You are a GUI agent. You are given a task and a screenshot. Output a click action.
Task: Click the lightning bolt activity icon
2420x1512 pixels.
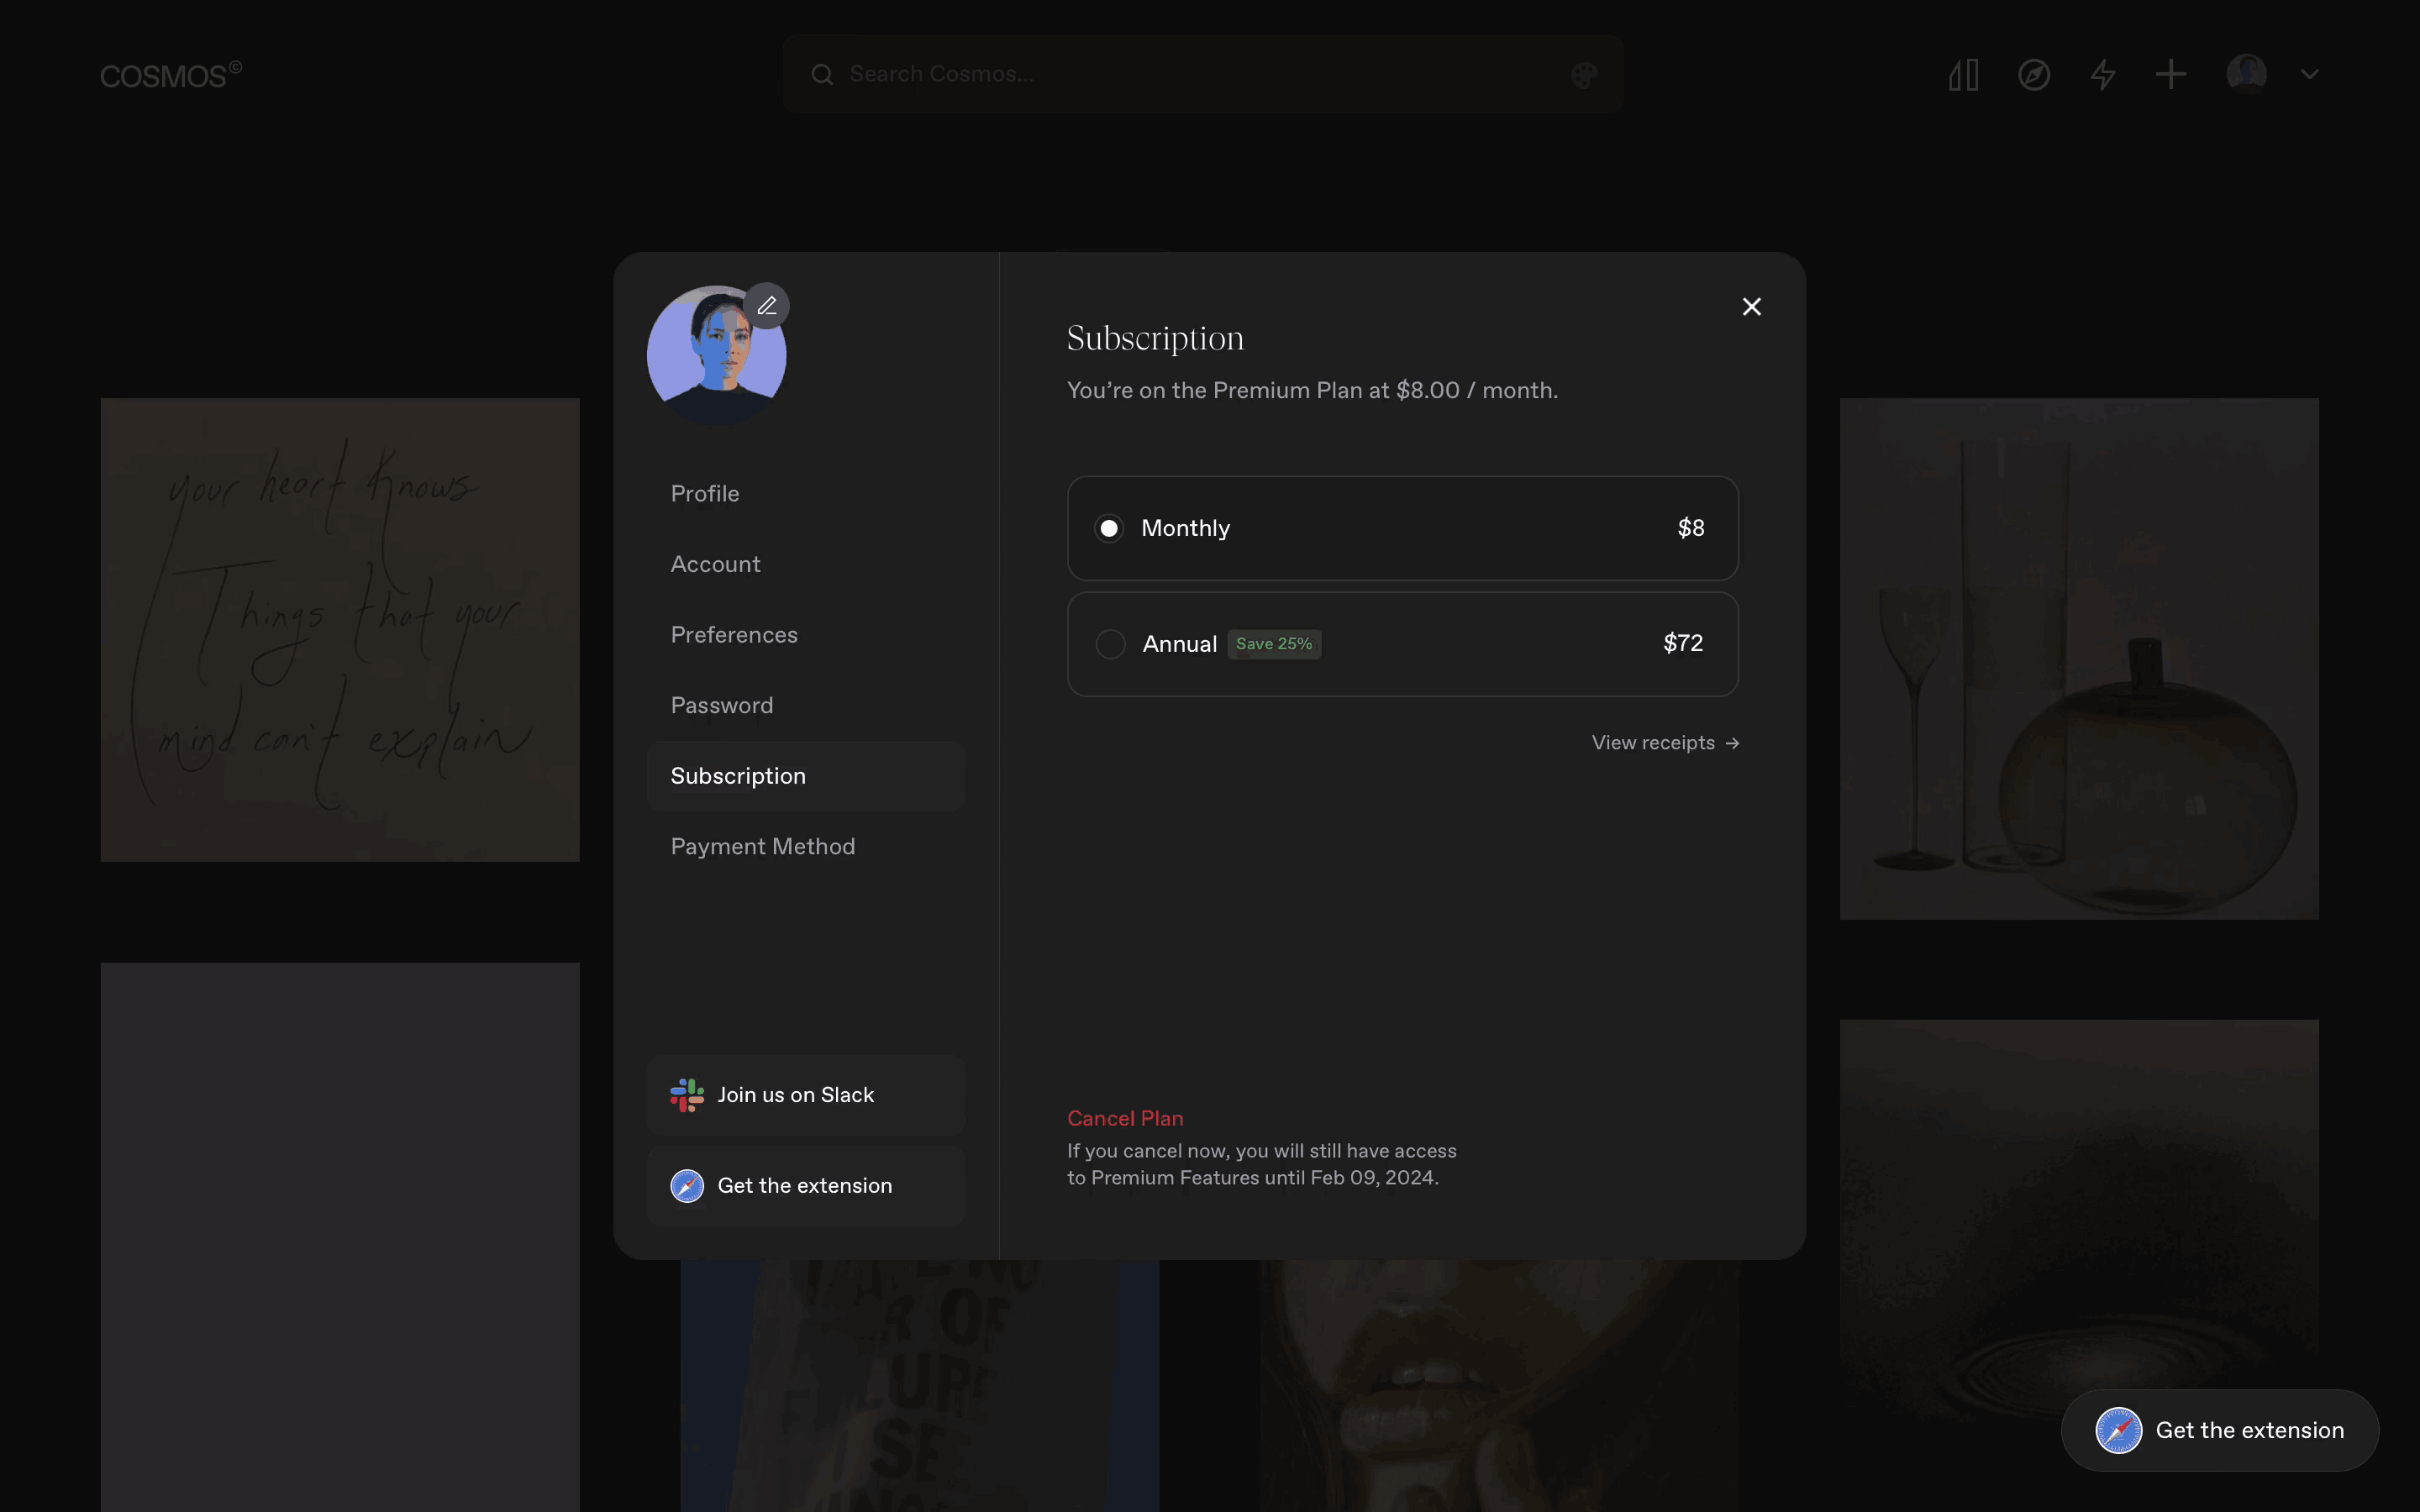point(2103,75)
